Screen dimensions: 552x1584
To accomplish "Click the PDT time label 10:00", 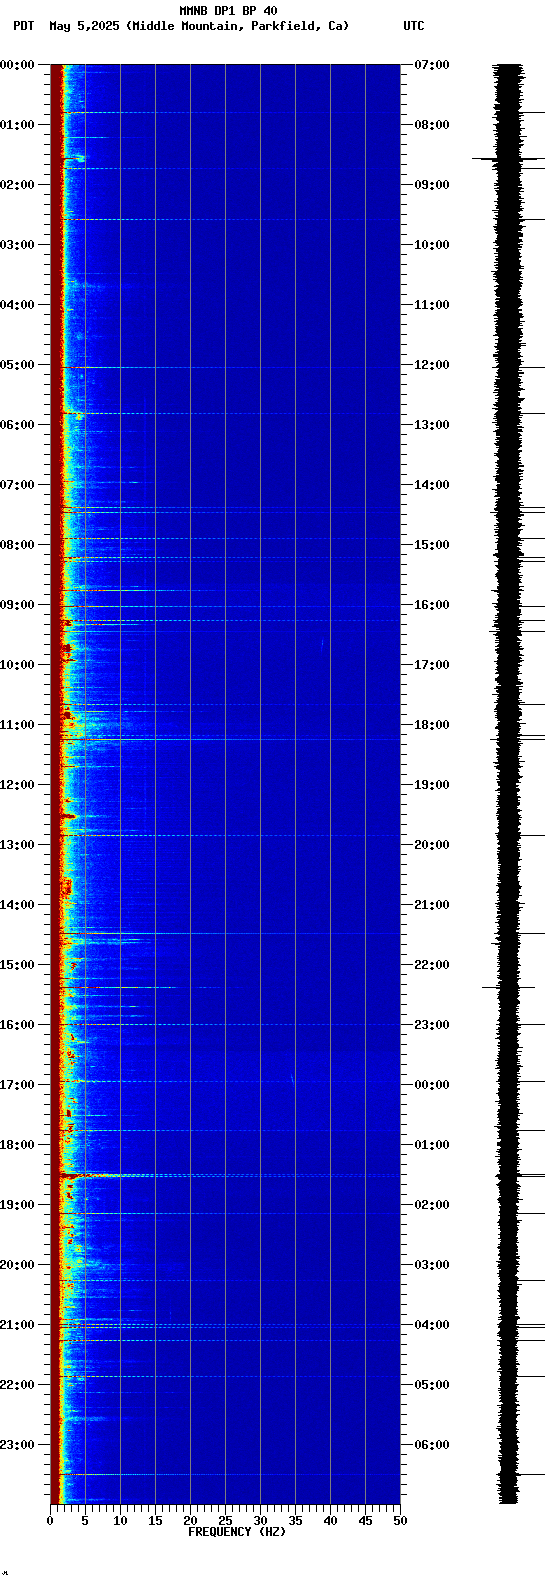I will pos(17,665).
